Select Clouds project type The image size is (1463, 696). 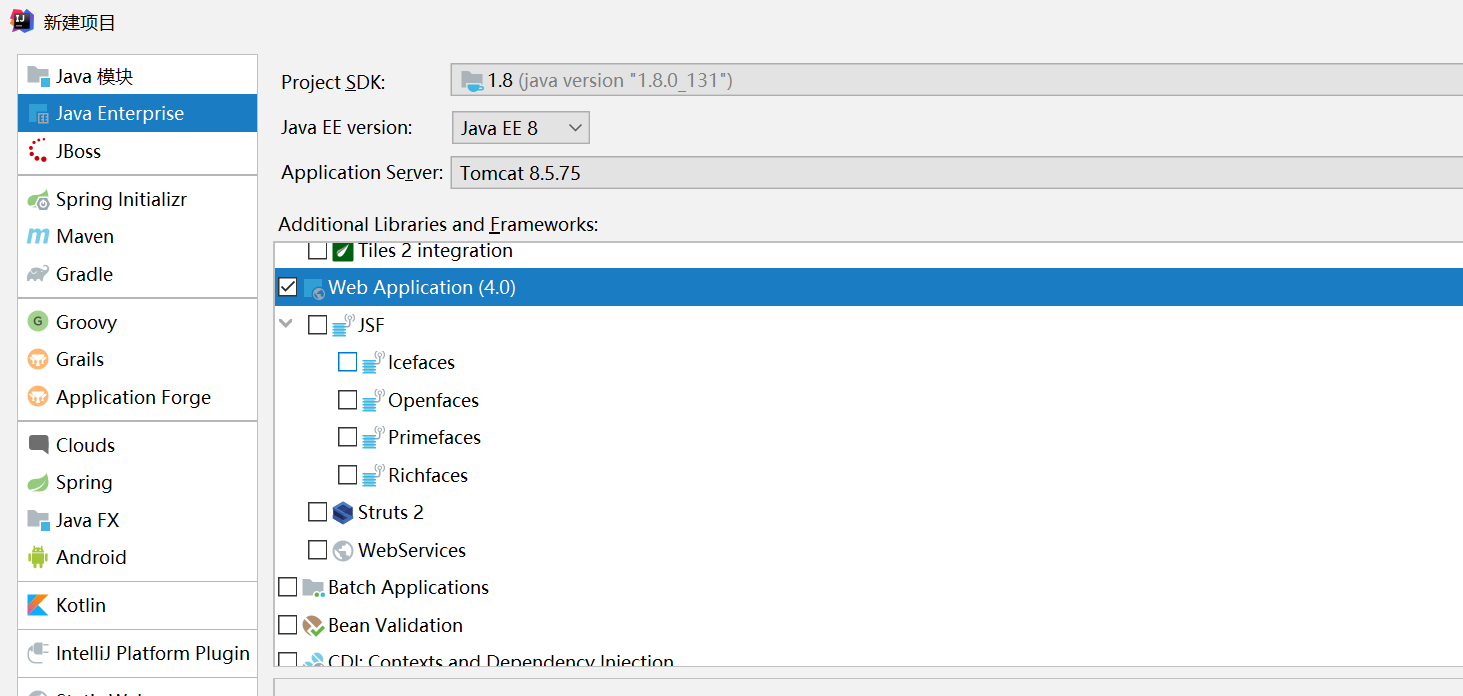pos(137,445)
